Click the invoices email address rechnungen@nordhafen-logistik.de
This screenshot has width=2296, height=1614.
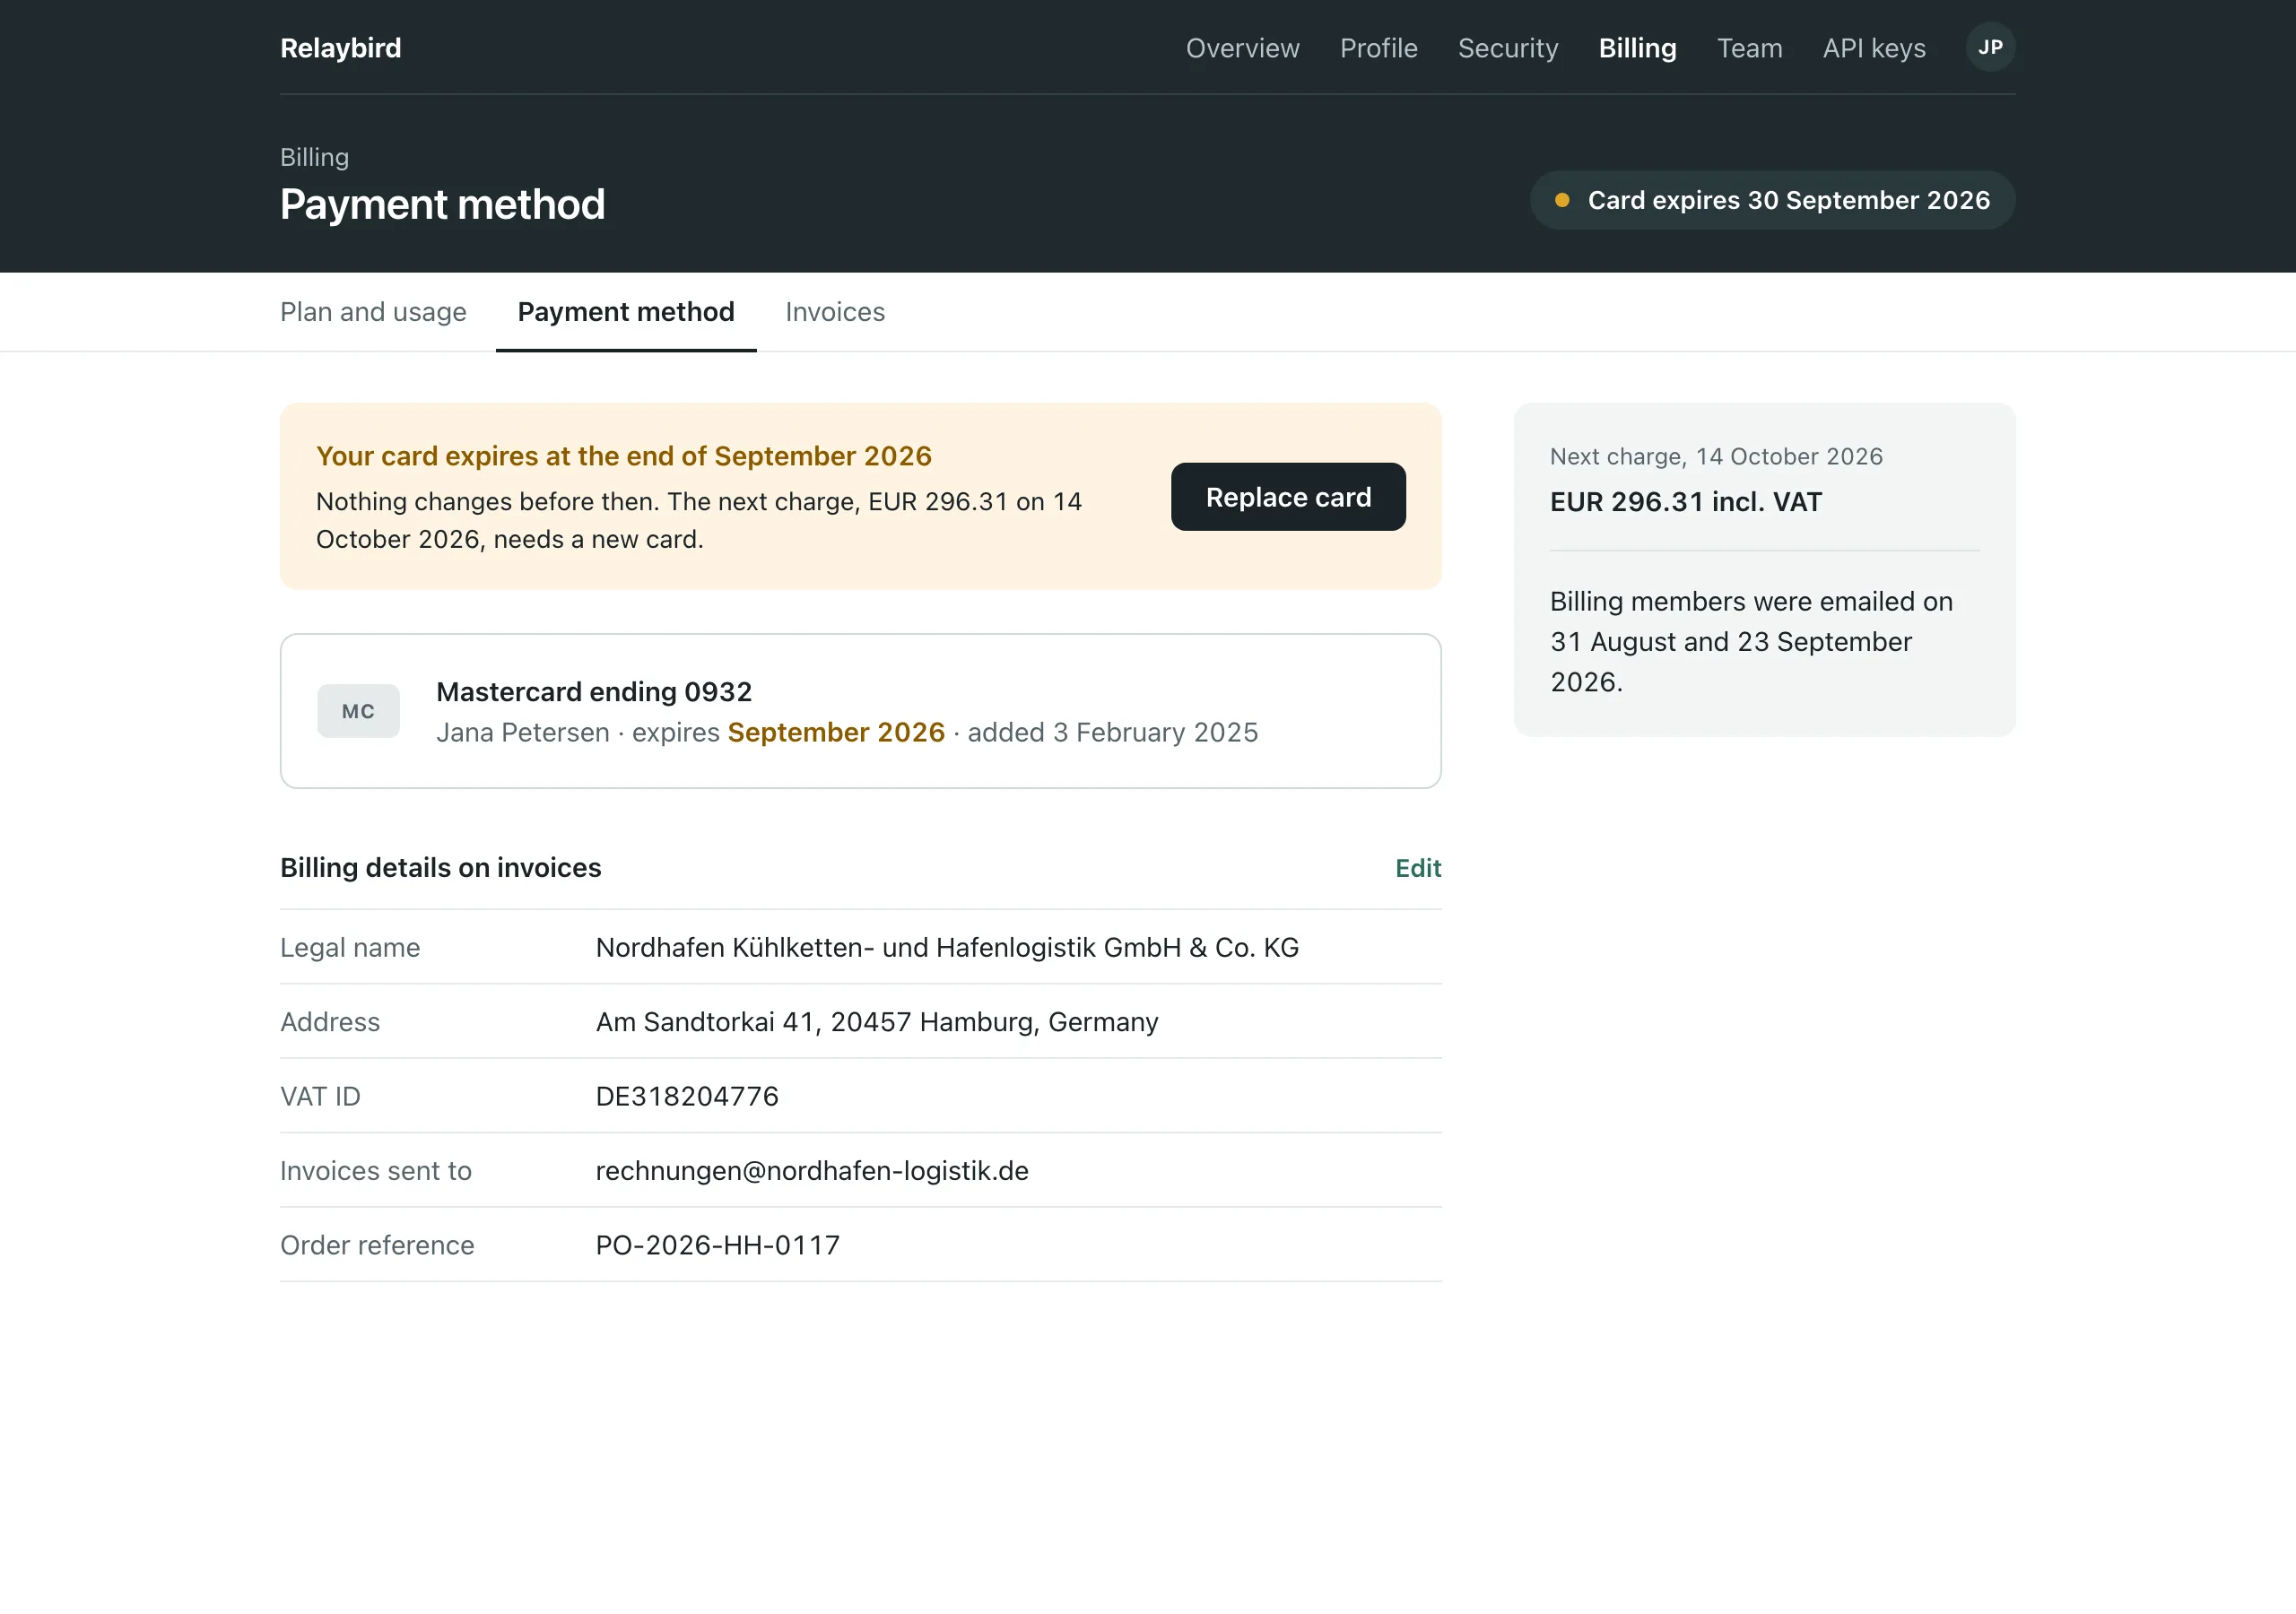[x=812, y=1171]
